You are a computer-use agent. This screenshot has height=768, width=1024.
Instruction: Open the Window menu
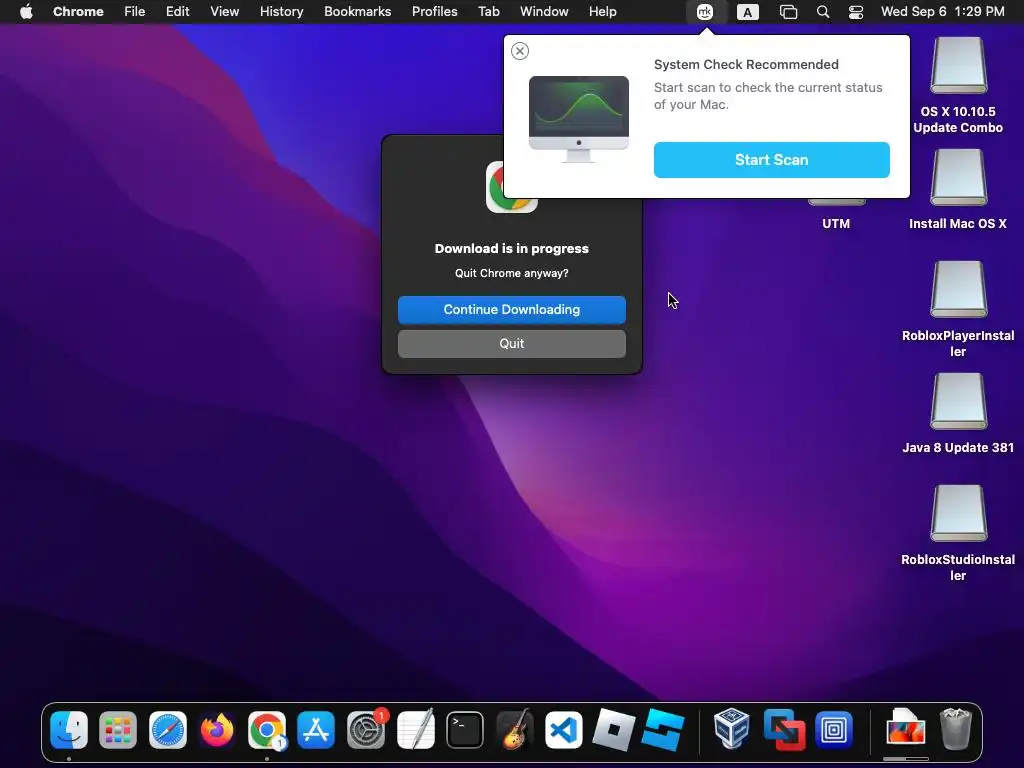544,11
